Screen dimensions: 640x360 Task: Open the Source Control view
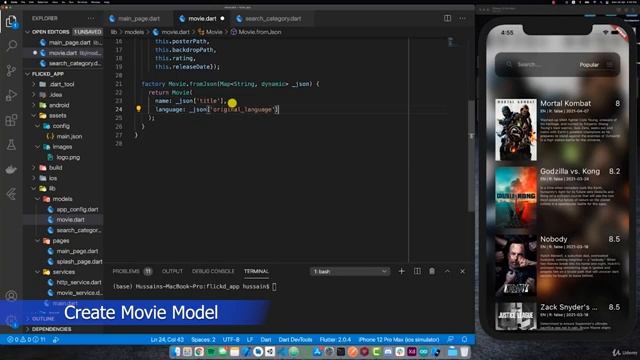11,71
